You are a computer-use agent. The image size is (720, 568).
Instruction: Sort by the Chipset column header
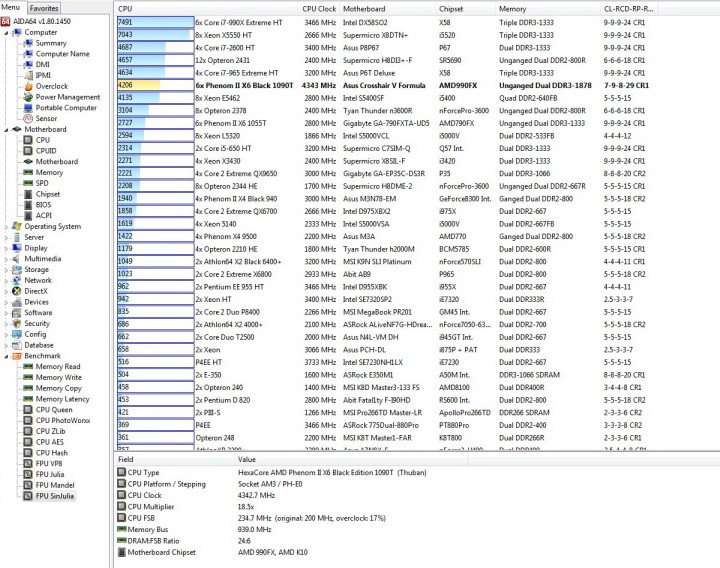[x=466, y=9]
